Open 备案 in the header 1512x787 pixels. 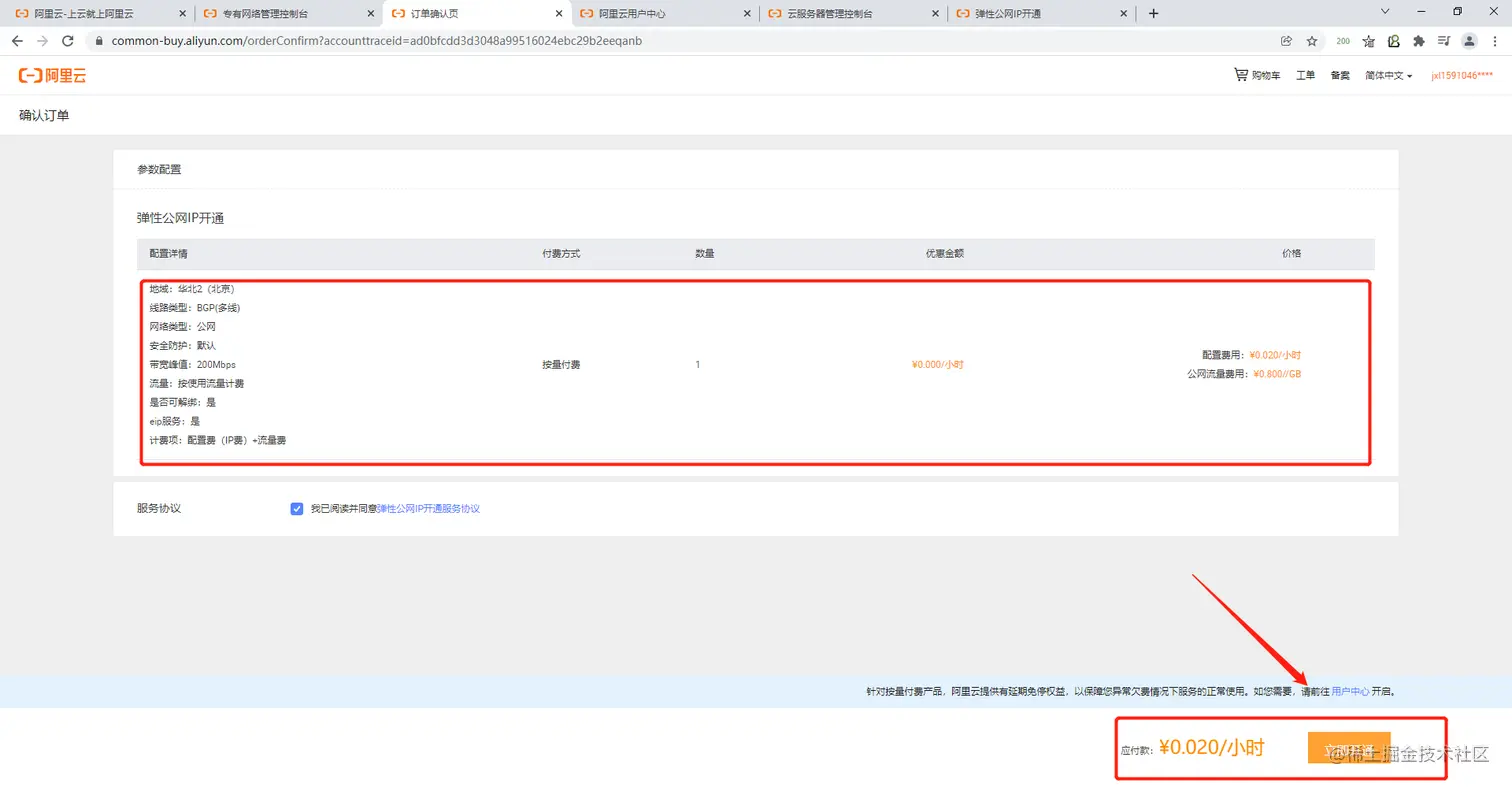(1340, 76)
